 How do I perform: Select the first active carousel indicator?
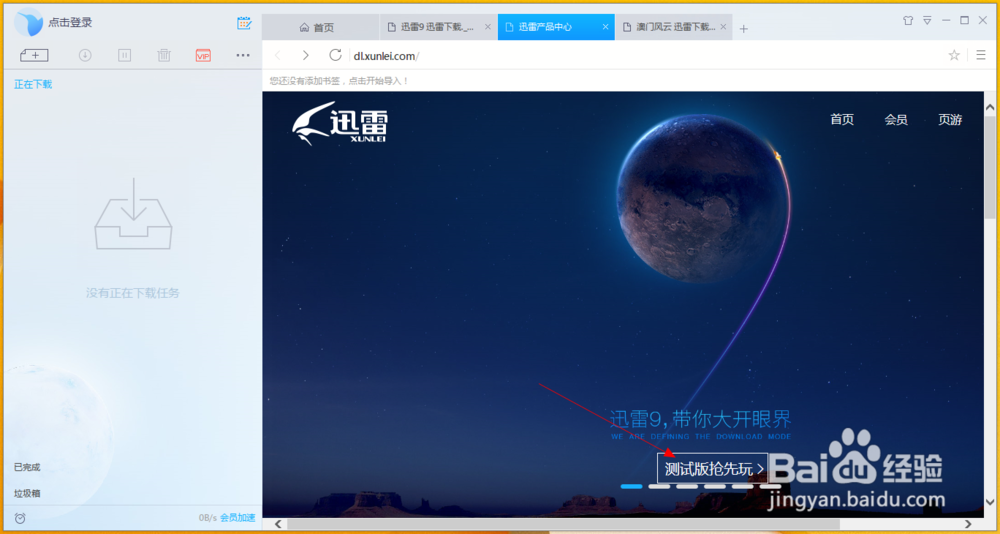point(631,487)
